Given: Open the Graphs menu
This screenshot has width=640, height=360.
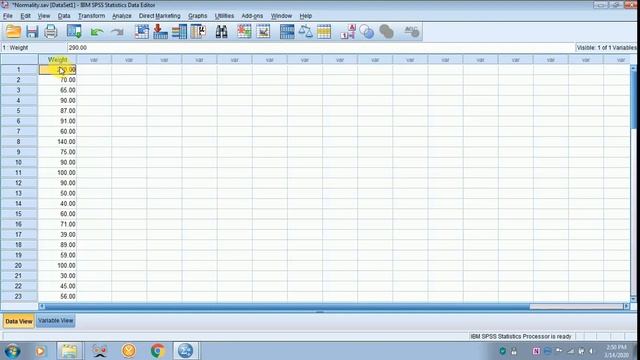Looking at the screenshot, I should [198, 16].
